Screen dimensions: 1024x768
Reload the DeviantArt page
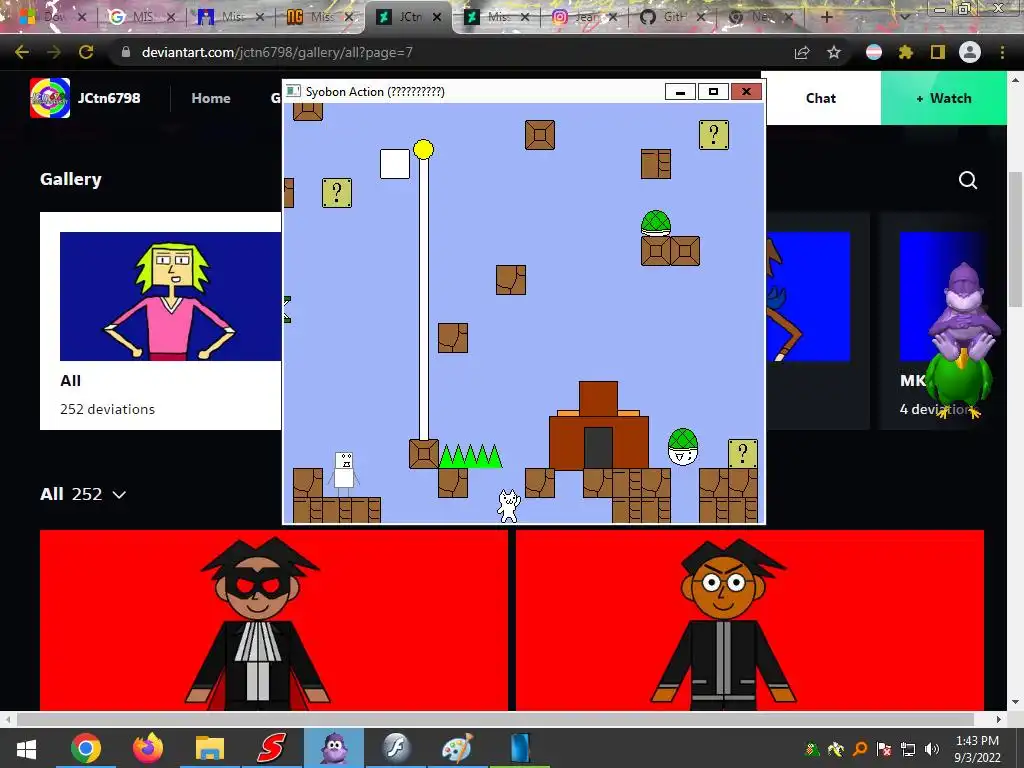(x=86, y=52)
